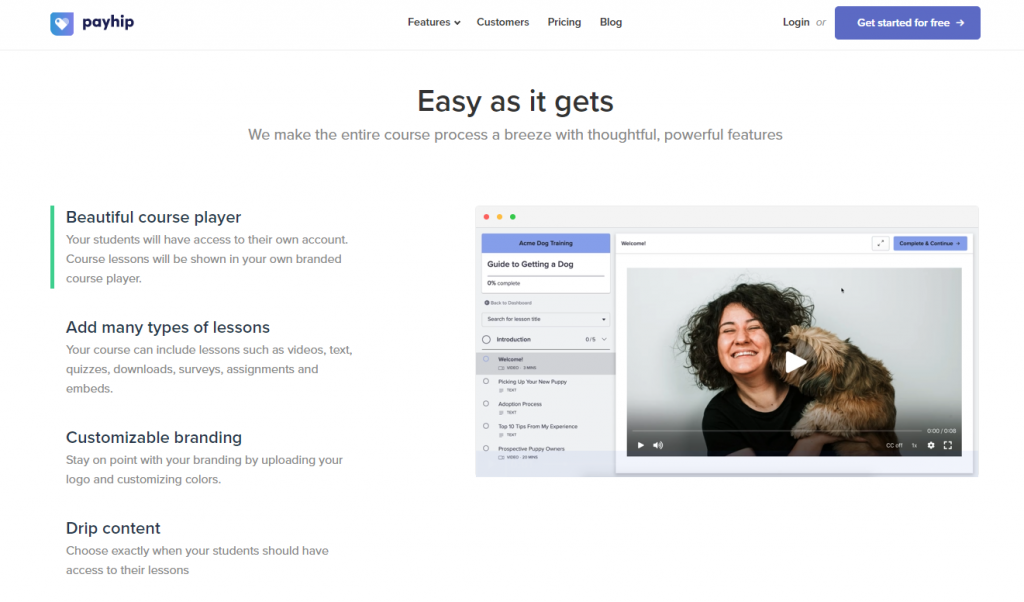
Task: Click the video icon under Welcome! lesson
Action: pyautogui.click(x=502, y=368)
